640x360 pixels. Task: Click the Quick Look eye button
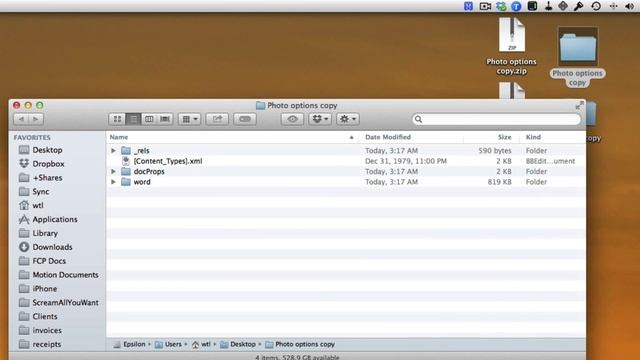(292, 119)
